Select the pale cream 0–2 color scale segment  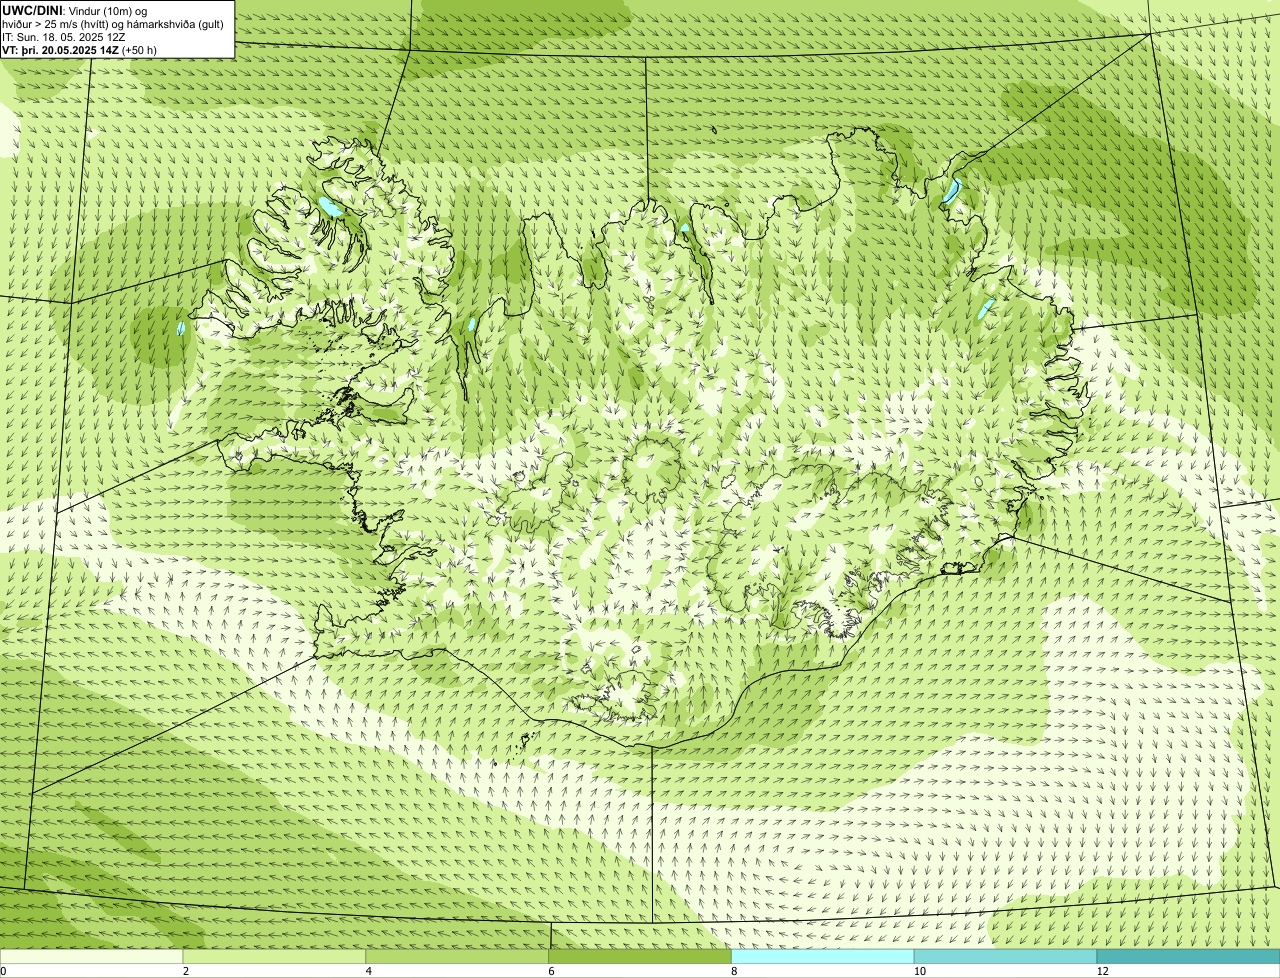tap(91, 957)
